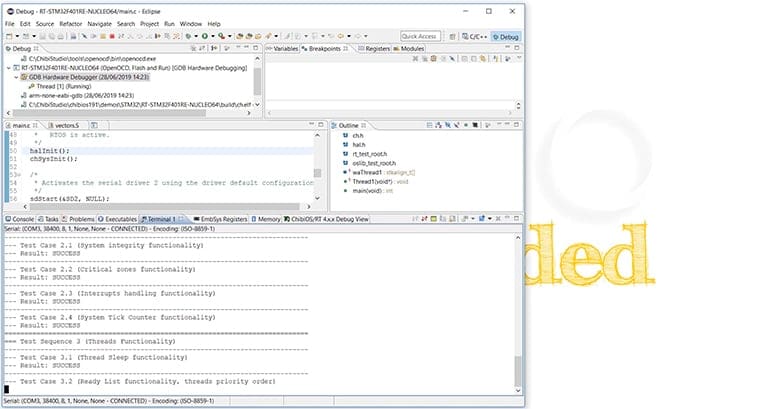Screen dimensions: 768x409
Task: Click the Remove All Breakpoints icon
Action: click(x=425, y=59)
